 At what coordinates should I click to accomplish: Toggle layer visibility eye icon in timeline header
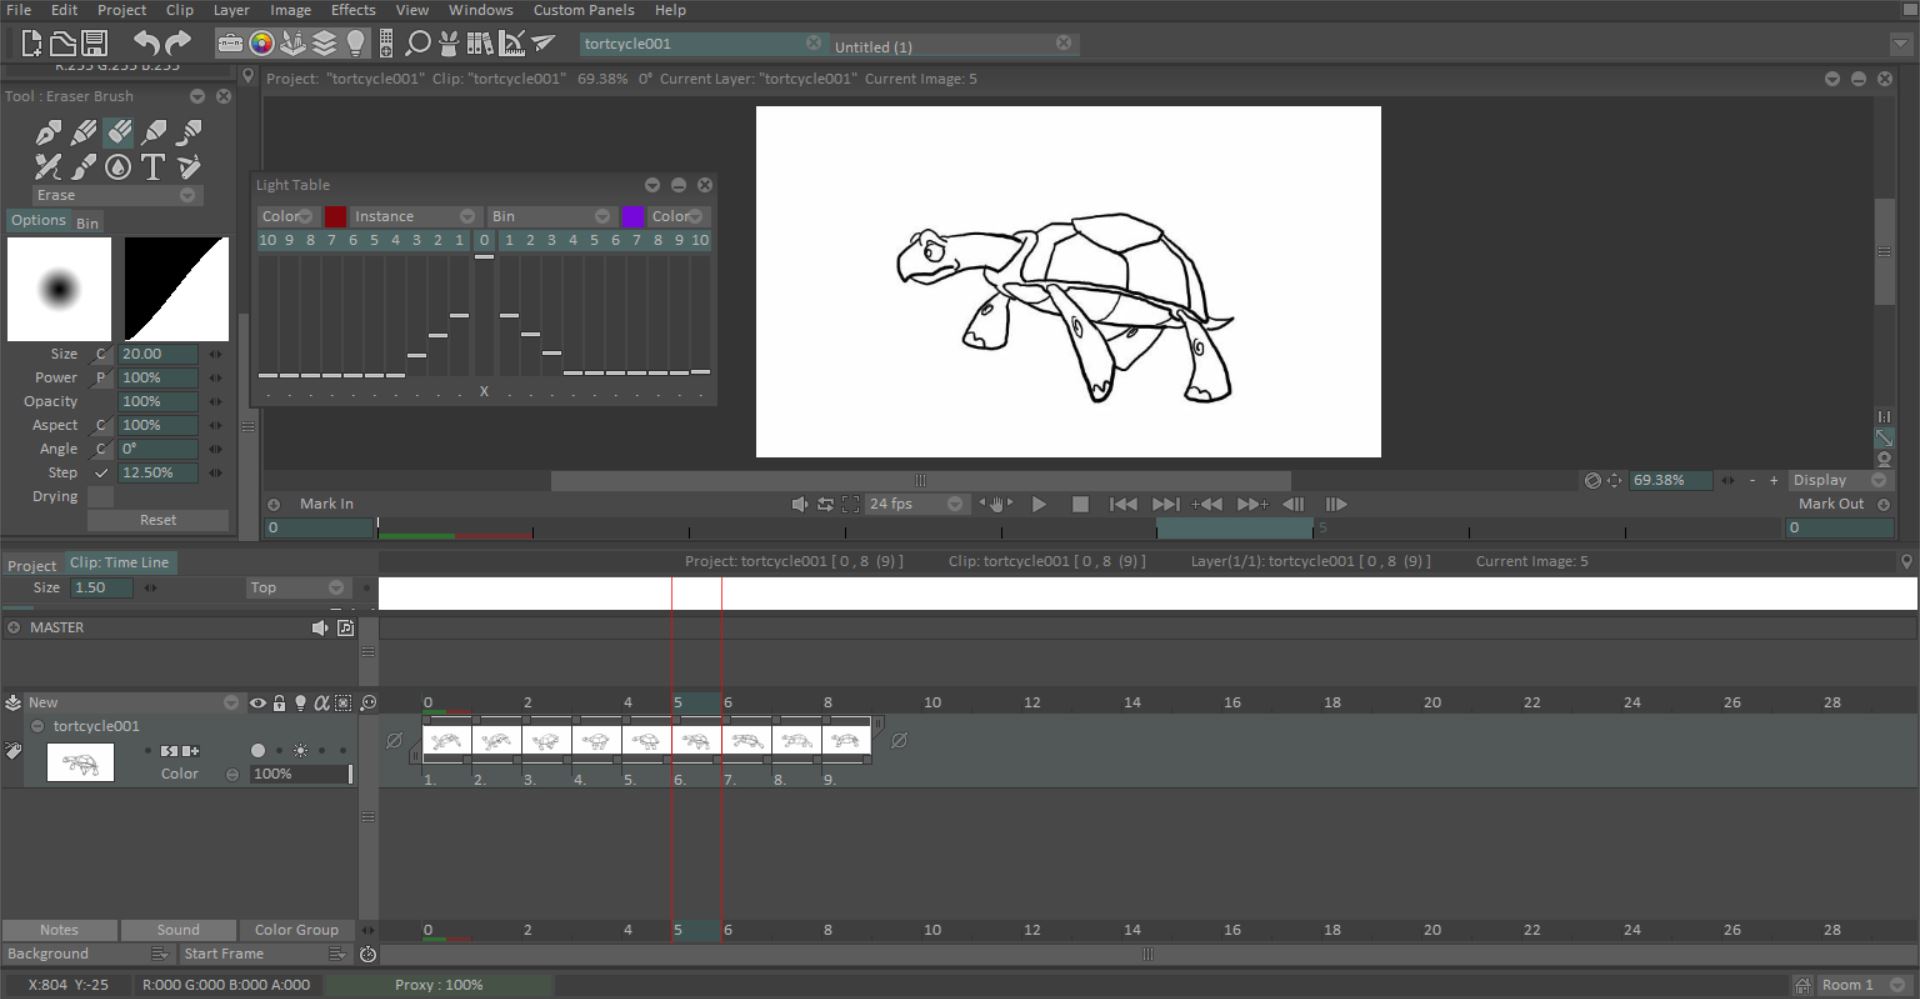(257, 703)
